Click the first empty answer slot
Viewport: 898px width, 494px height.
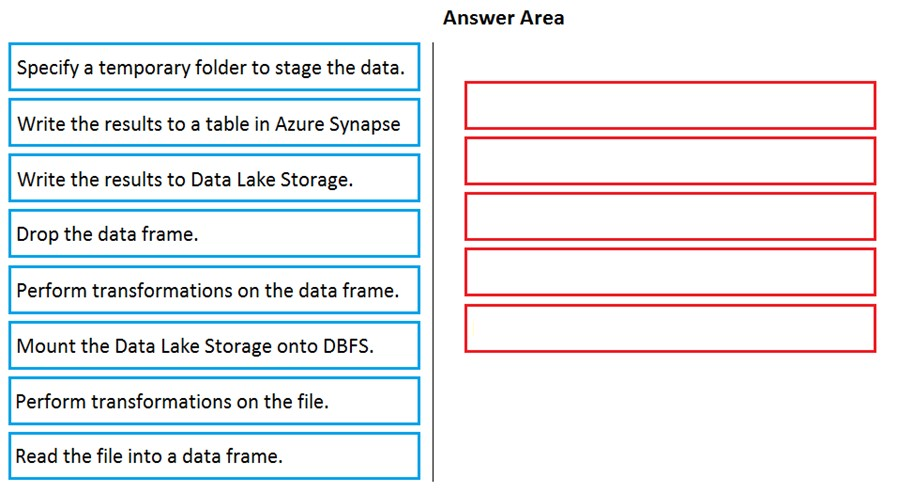(670, 105)
